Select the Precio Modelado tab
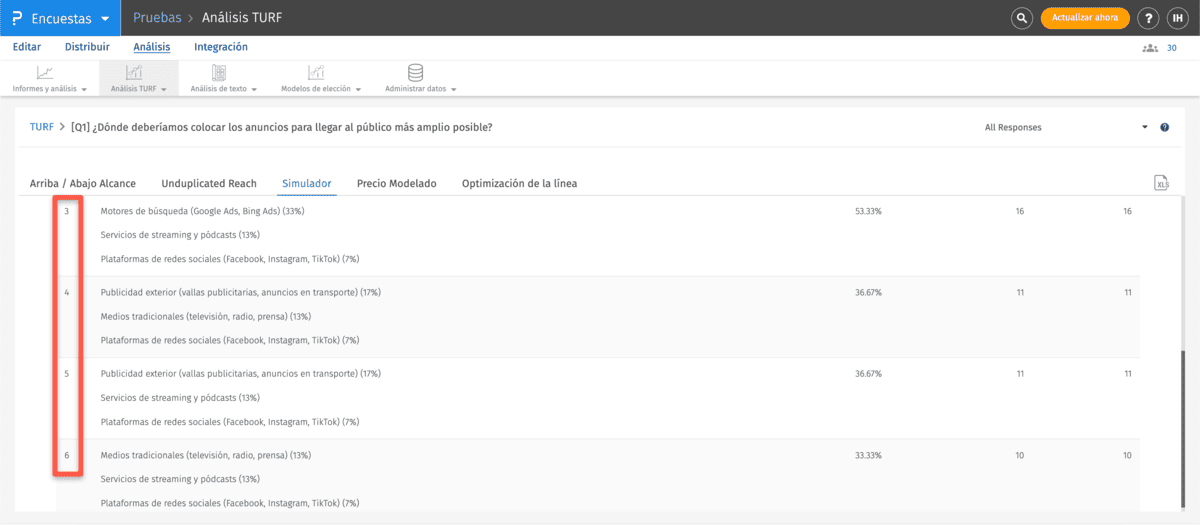 pyautogui.click(x=397, y=184)
